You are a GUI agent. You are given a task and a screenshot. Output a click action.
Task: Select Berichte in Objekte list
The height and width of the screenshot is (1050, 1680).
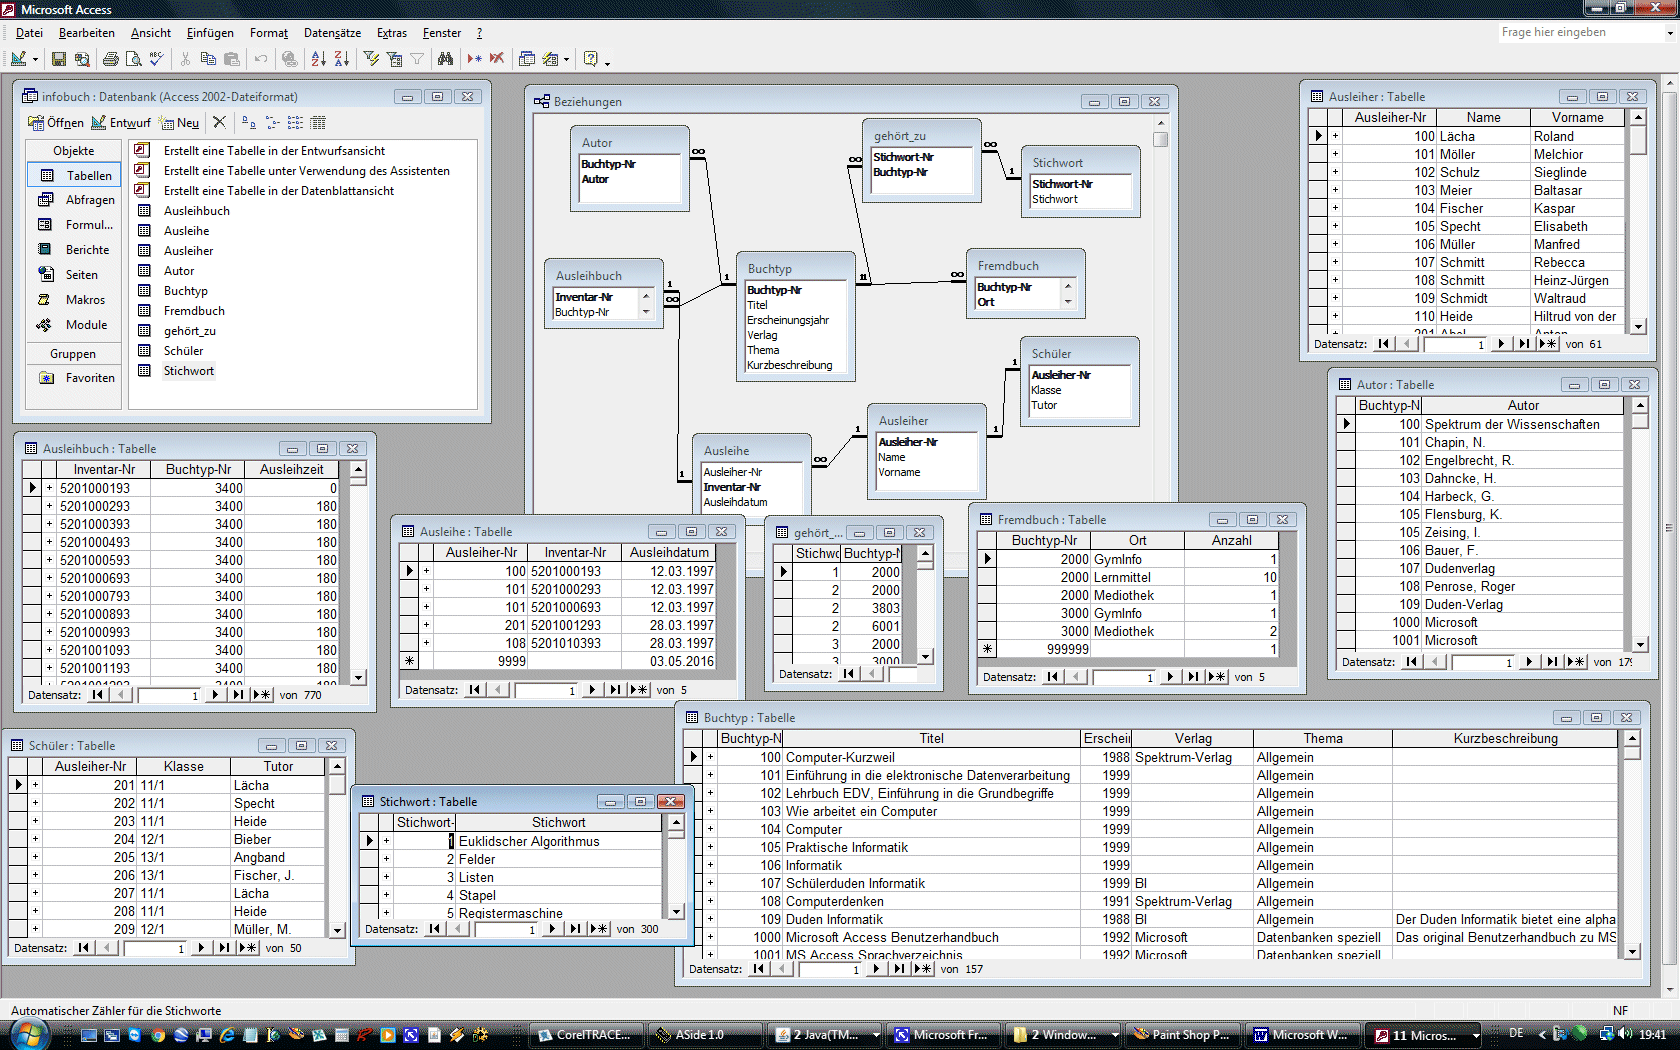[x=75, y=250]
